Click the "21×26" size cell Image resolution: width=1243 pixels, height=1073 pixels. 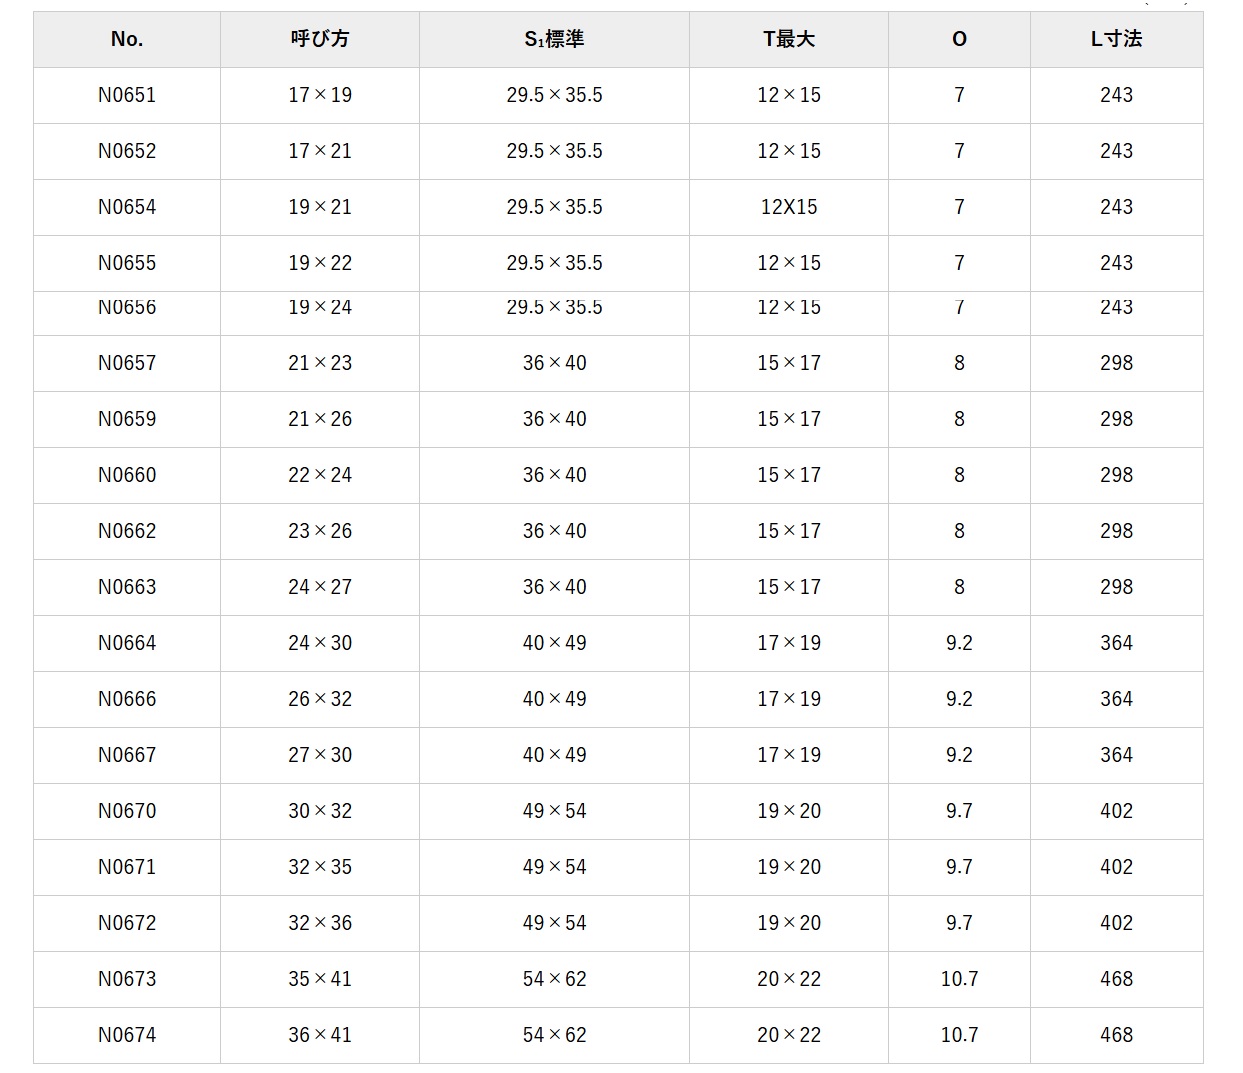click(320, 419)
